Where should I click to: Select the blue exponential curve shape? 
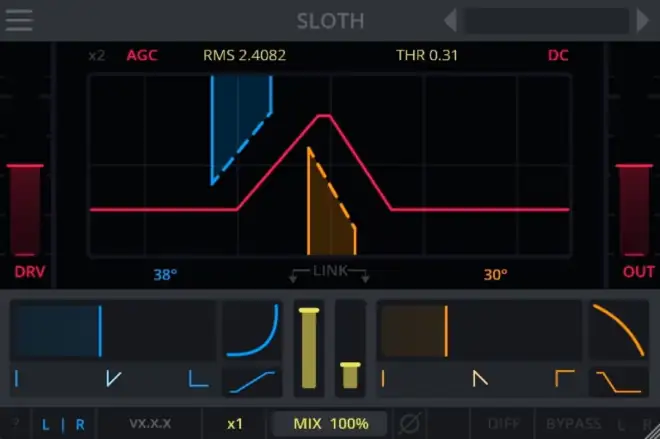click(x=253, y=331)
